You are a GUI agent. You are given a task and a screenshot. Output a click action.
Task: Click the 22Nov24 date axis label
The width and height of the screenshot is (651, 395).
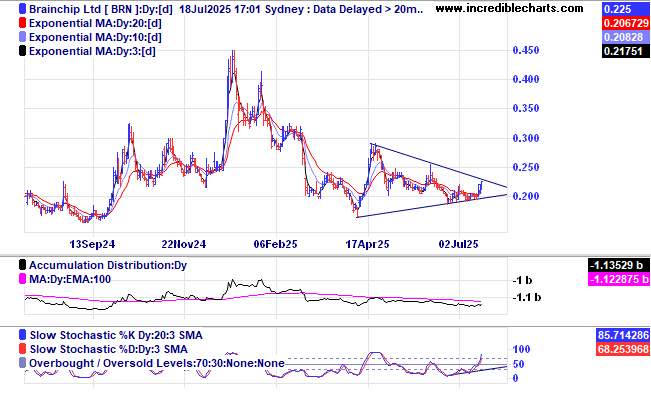pos(184,244)
